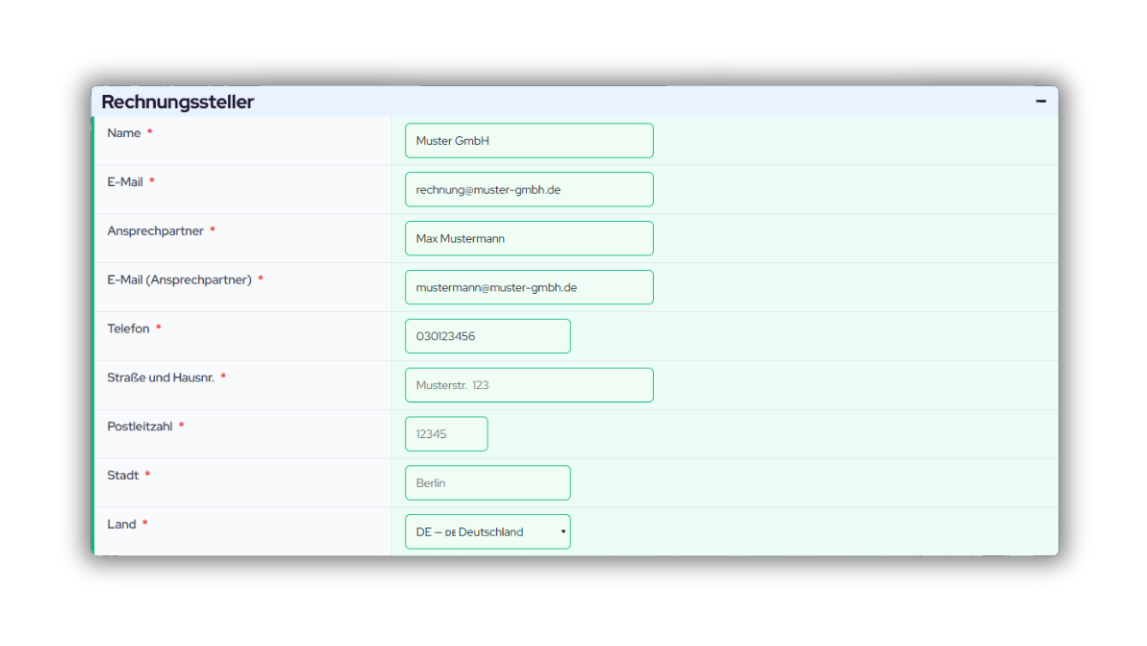Click the Stadt input with Berlin placeholder

(x=487, y=483)
